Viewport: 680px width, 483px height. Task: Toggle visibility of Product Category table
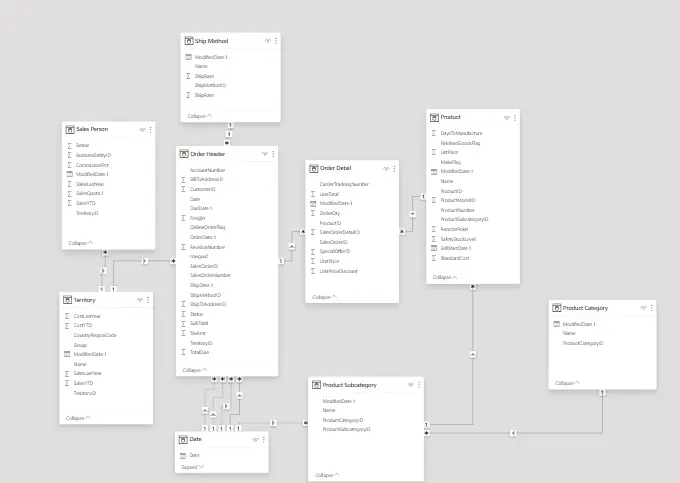point(643,308)
